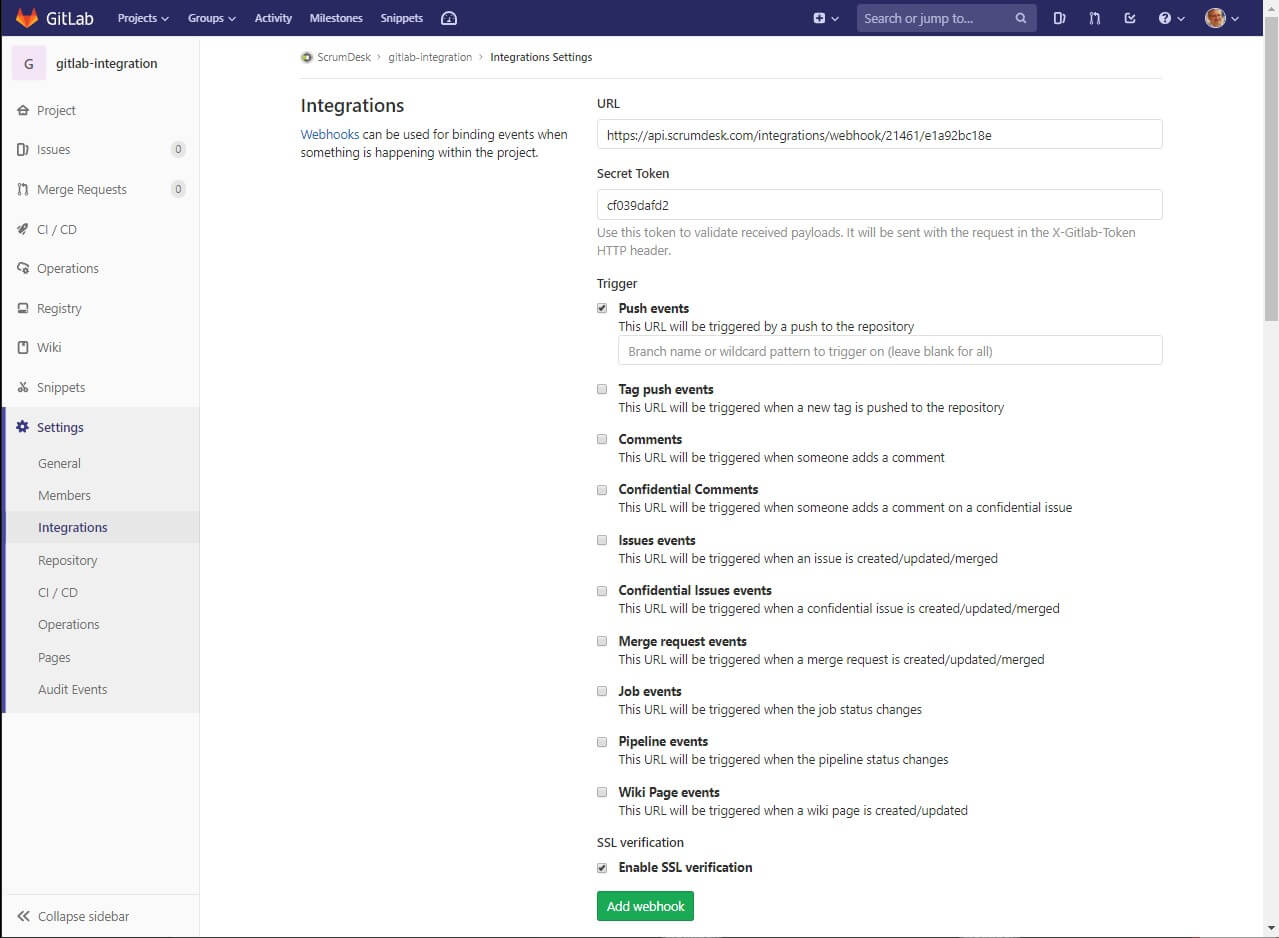Open the operations dashboard gauge icon
1279x938 pixels.
[449, 18]
